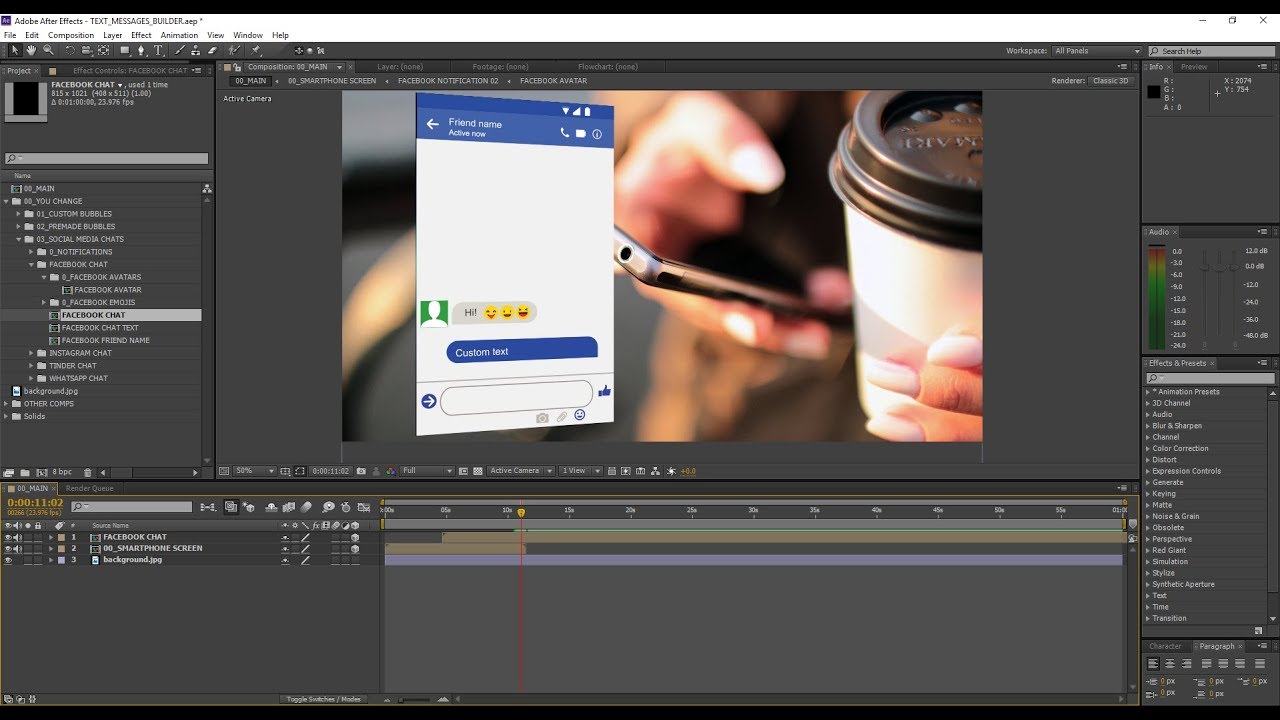
Task: Hide the background.jpg layer eye
Action: pos(8,560)
